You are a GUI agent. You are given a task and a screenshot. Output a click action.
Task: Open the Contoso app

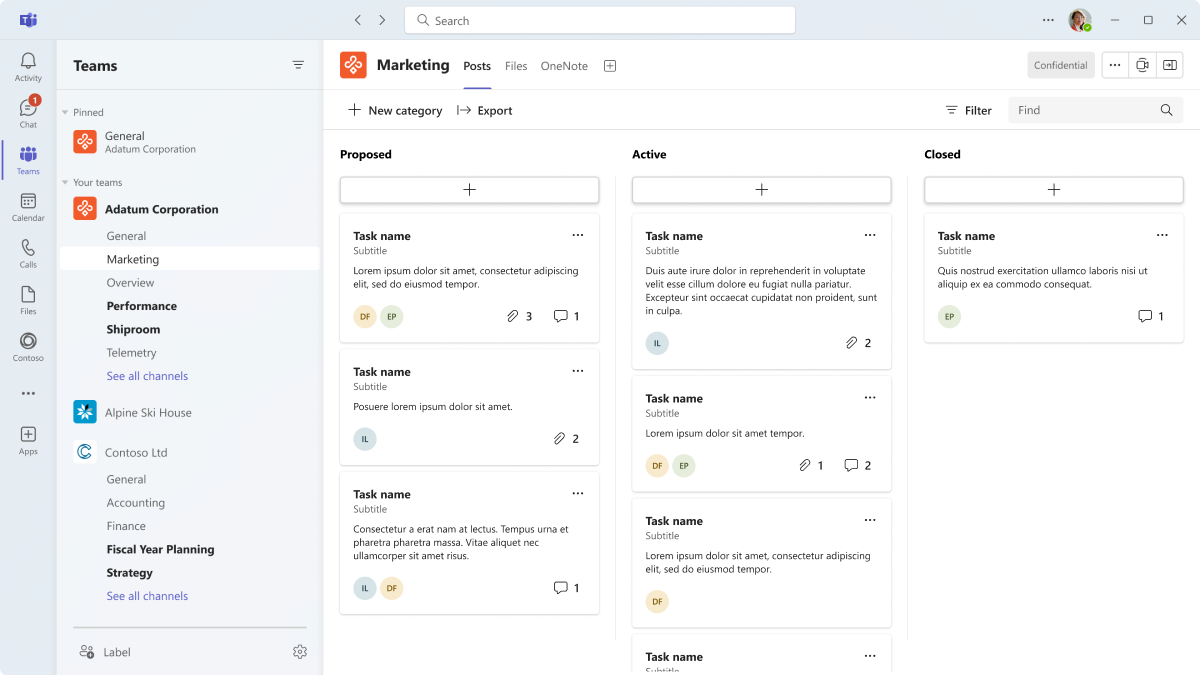[x=28, y=347]
